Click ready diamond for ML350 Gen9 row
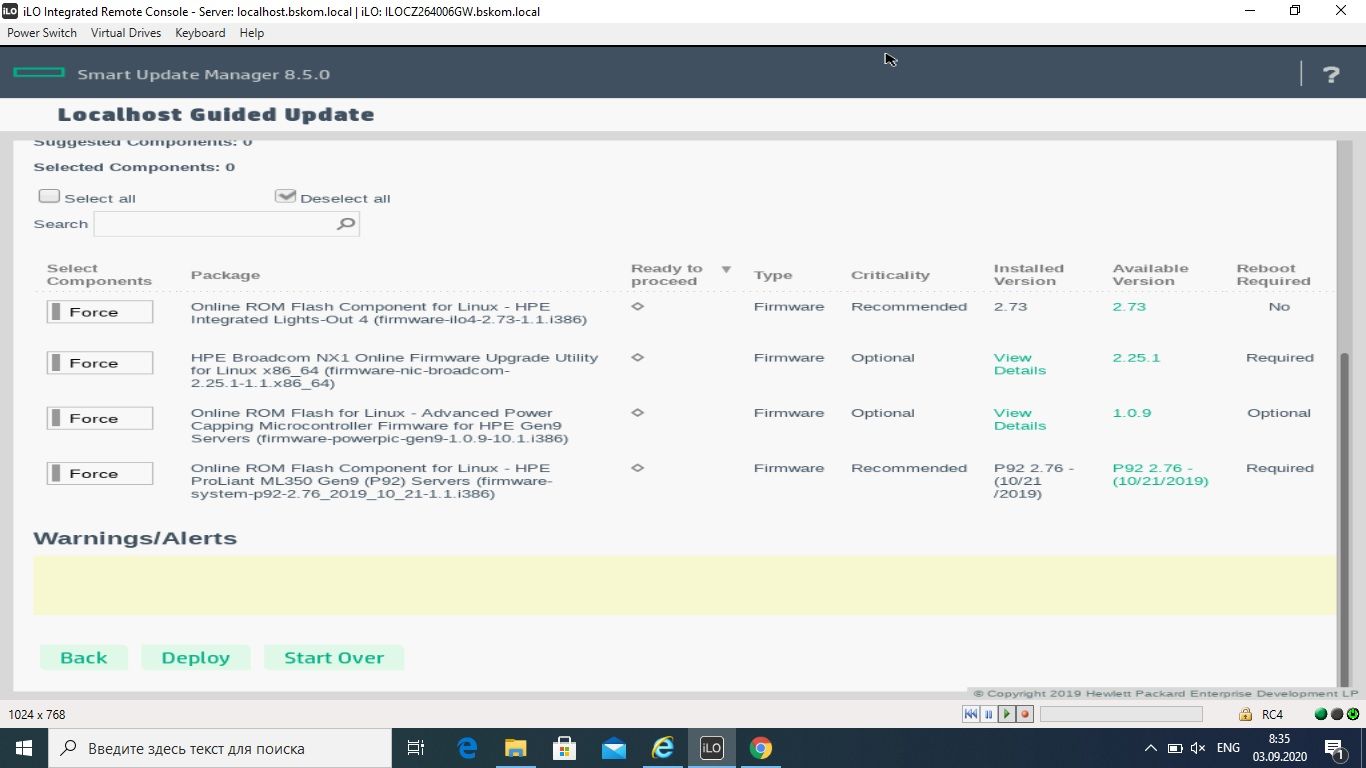The image size is (1366, 768). [x=637, y=467]
